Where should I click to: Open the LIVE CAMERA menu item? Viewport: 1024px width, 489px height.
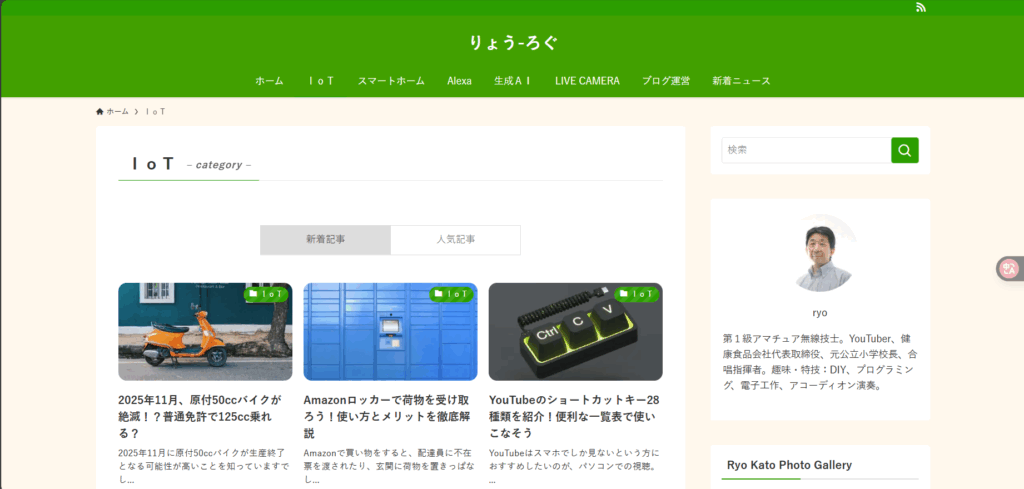point(587,81)
